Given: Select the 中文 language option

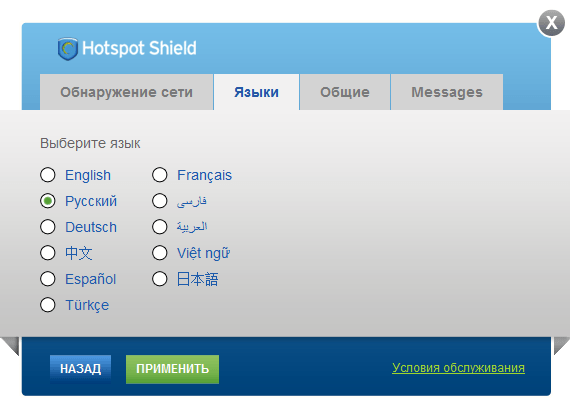Looking at the screenshot, I should coord(48,253).
